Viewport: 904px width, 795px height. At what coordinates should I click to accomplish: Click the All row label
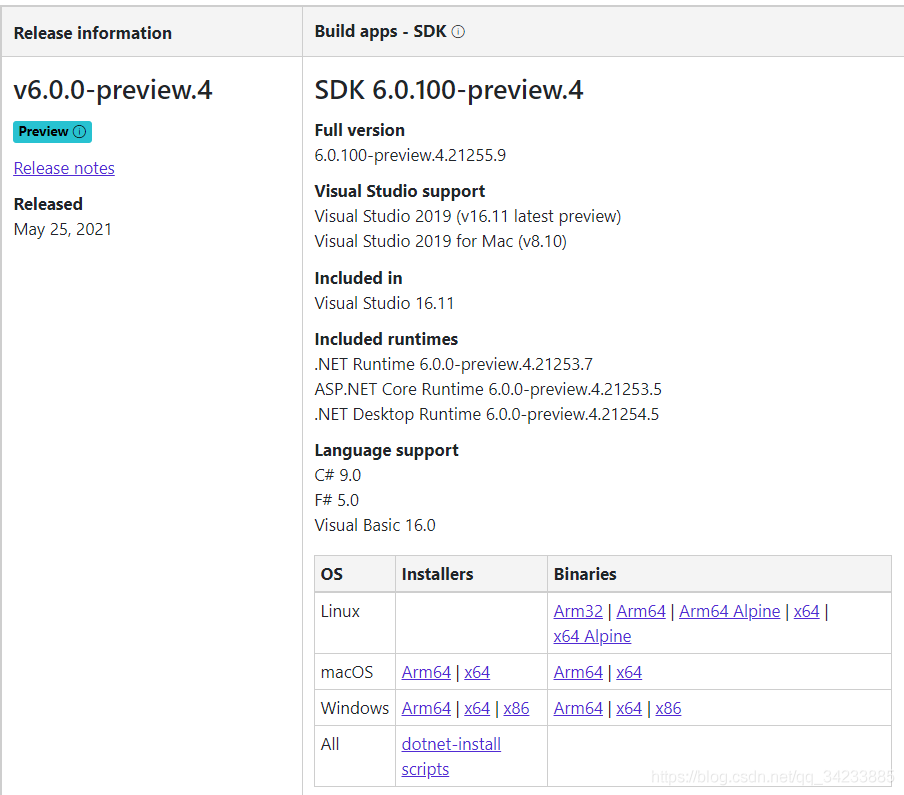(330, 744)
